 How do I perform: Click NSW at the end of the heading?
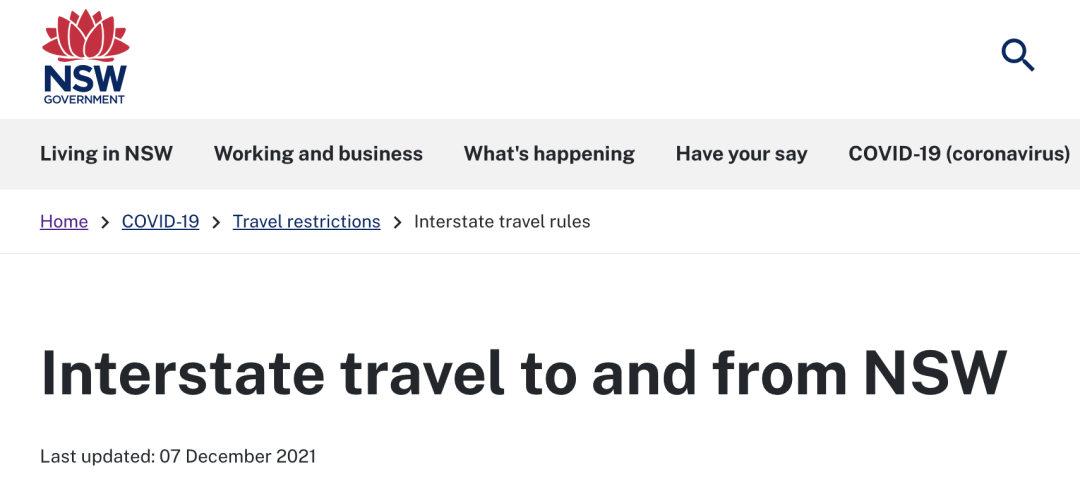click(x=935, y=373)
